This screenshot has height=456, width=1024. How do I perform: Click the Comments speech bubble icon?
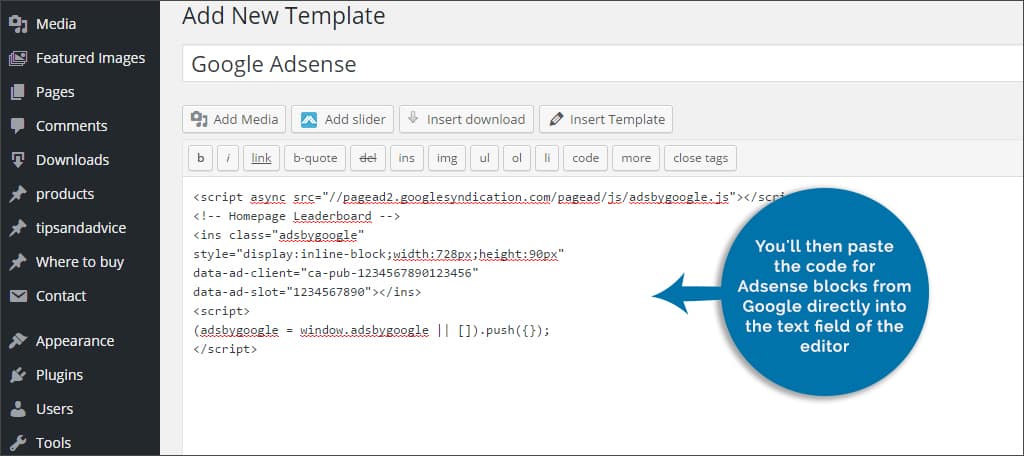(x=17, y=126)
